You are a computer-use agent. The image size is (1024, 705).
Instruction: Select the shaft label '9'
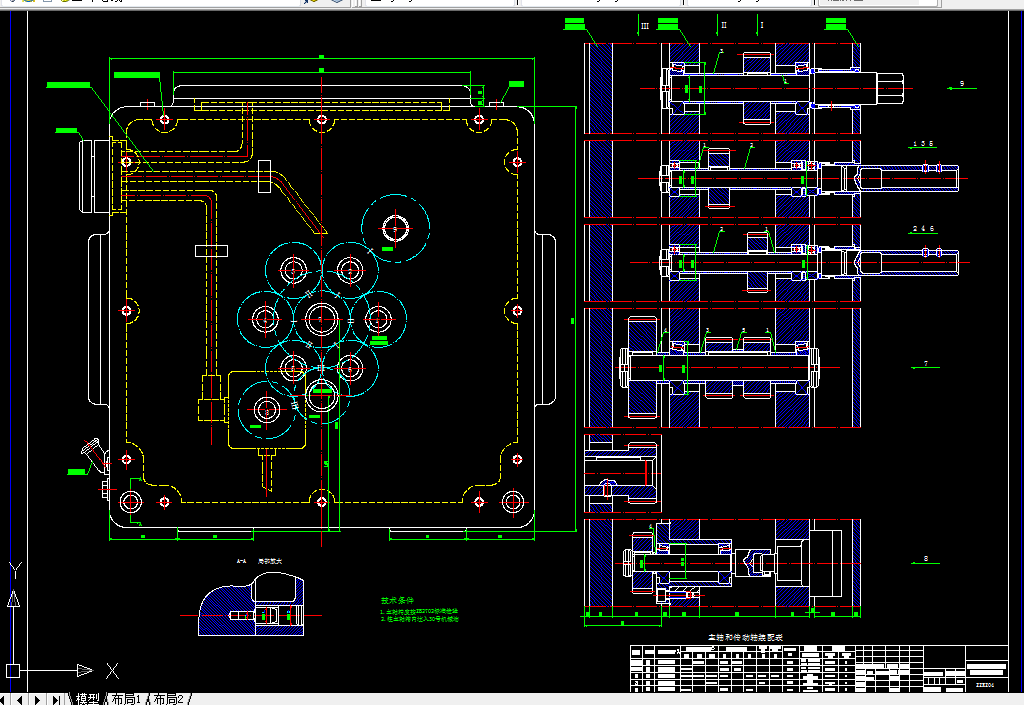961,84
